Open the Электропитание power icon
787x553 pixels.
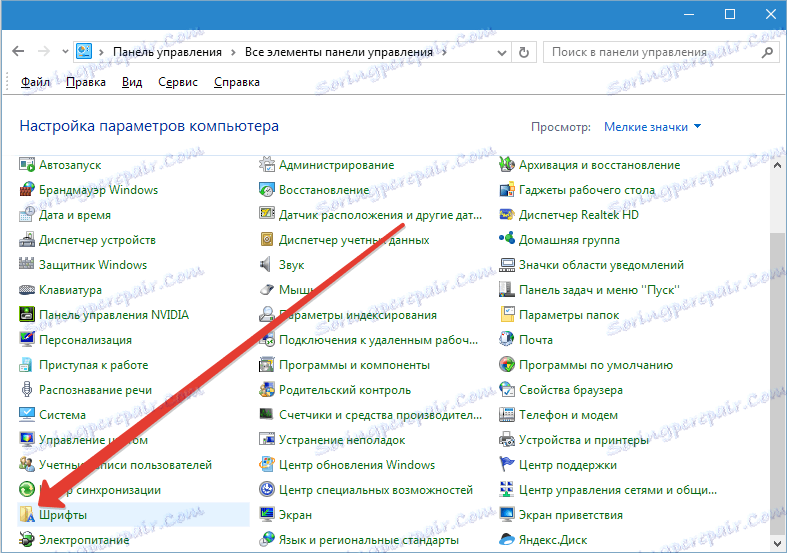[27, 540]
